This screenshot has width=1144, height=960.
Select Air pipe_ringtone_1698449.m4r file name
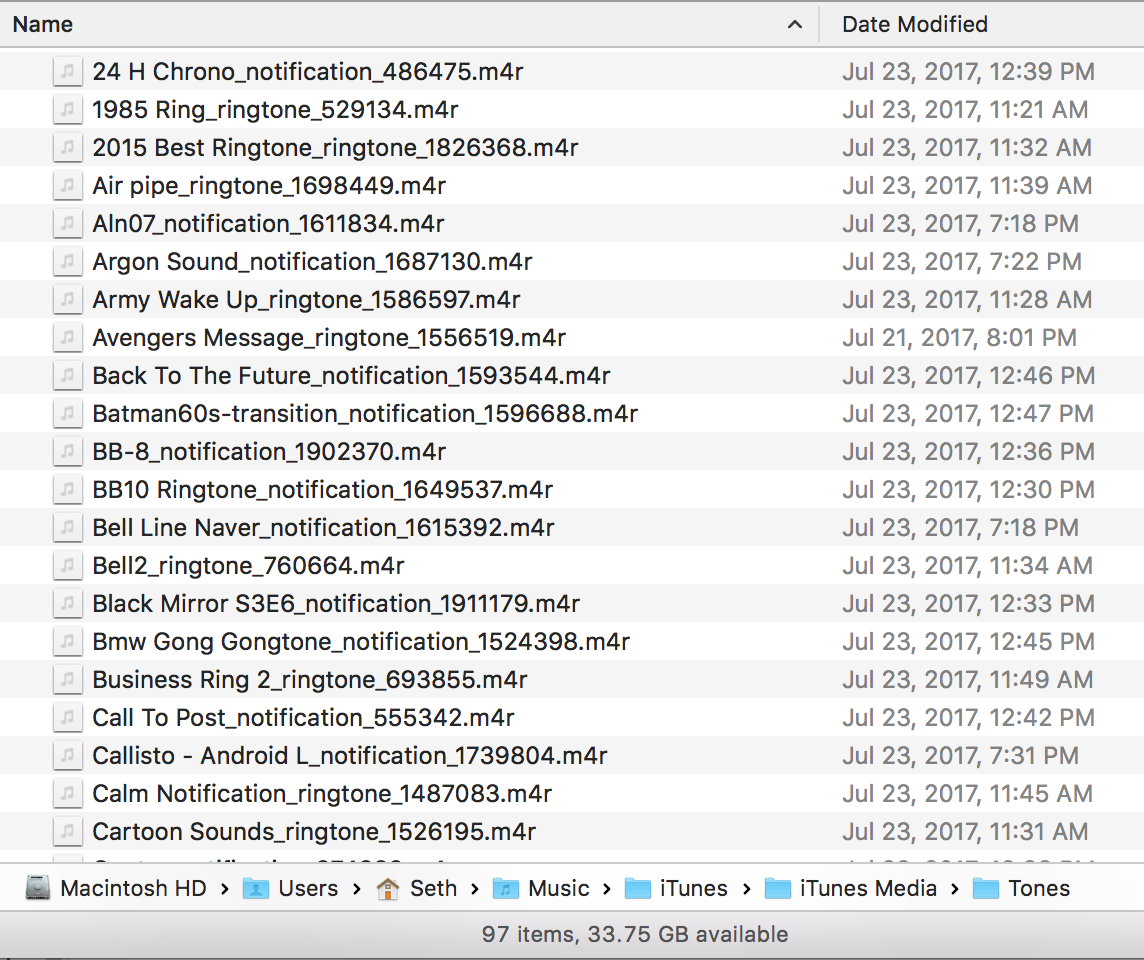(268, 185)
